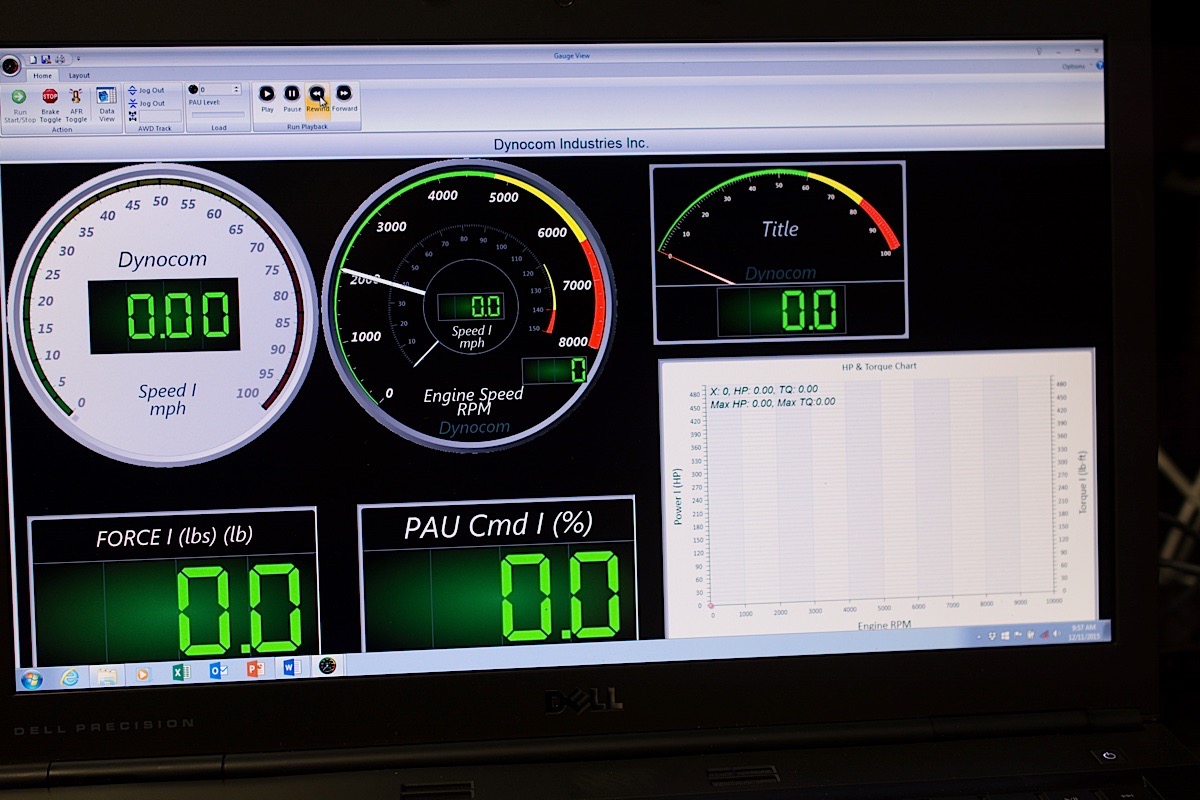
Task: Toggle AFR with the AFR Toggle icon
Action: [76, 96]
